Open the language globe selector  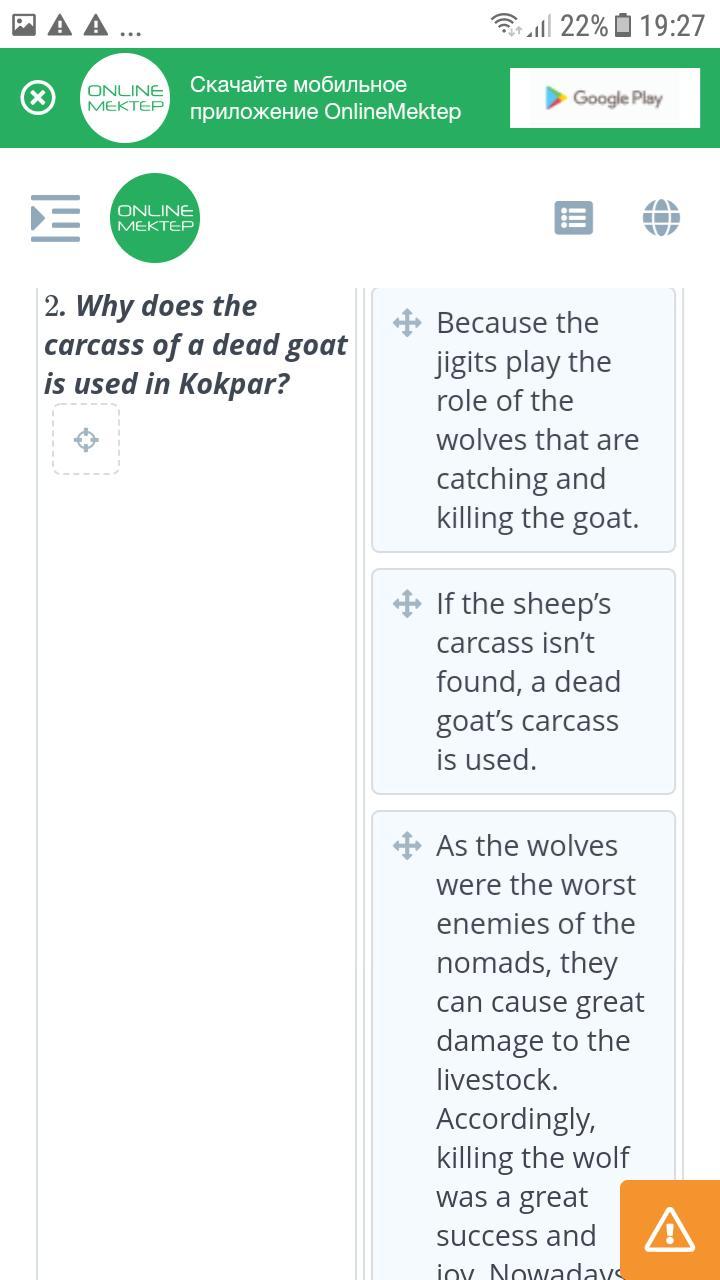click(x=661, y=218)
